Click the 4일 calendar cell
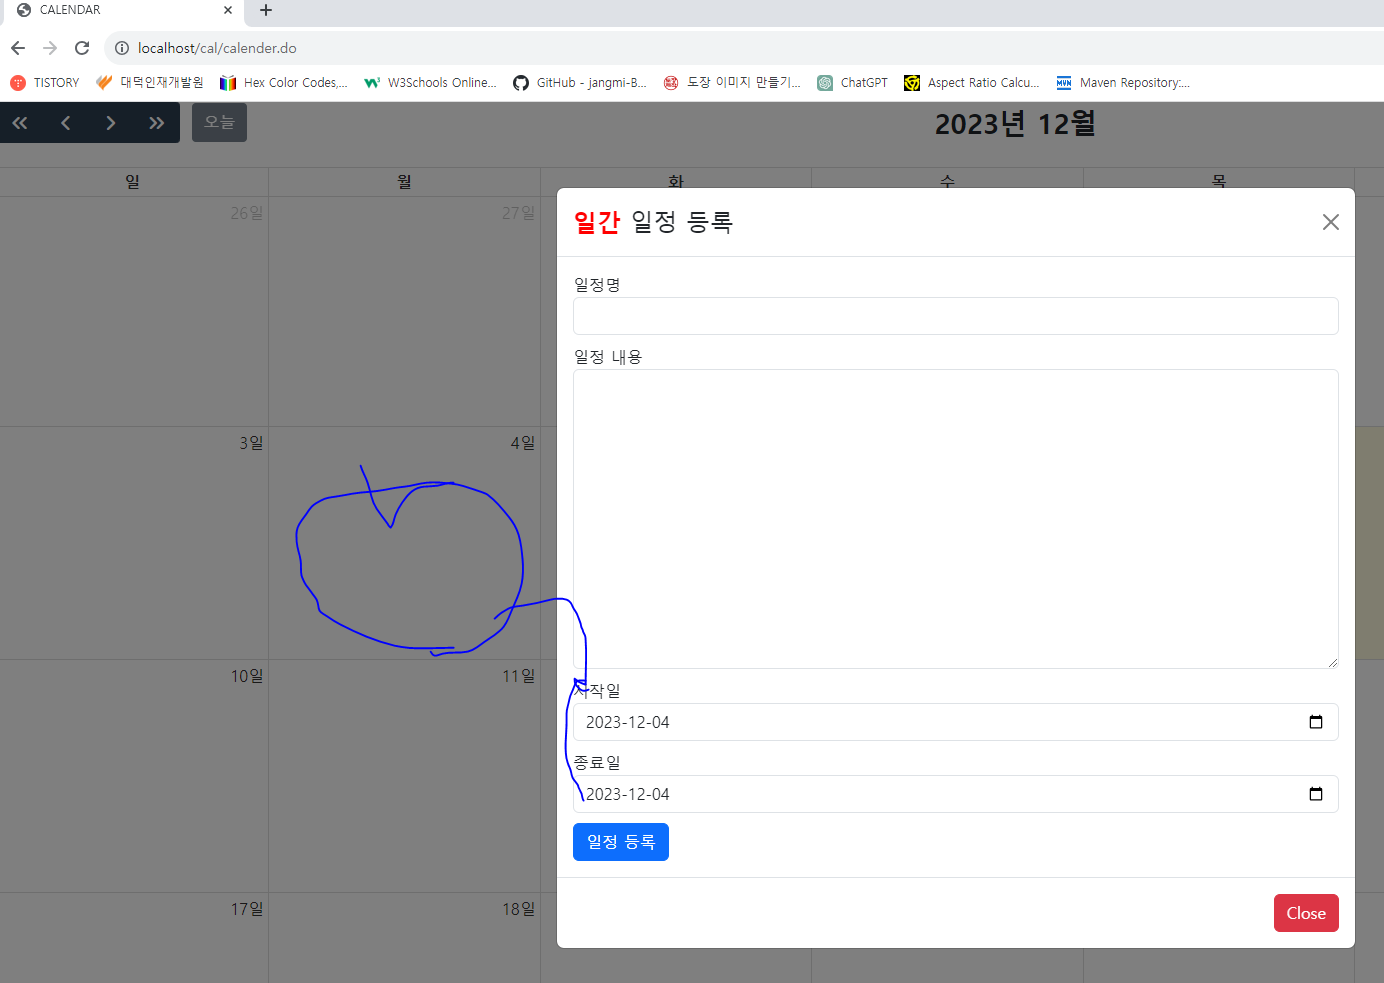The width and height of the screenshot is (1384, 983). point(404,543)
